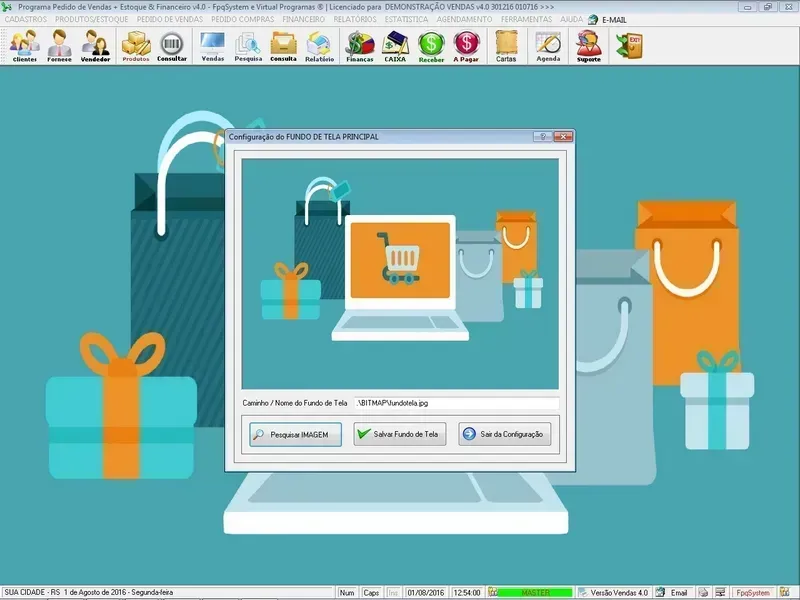800x600 pixels.
Task: Click Sair da Configuração button
Action: [x=504, y=434]
